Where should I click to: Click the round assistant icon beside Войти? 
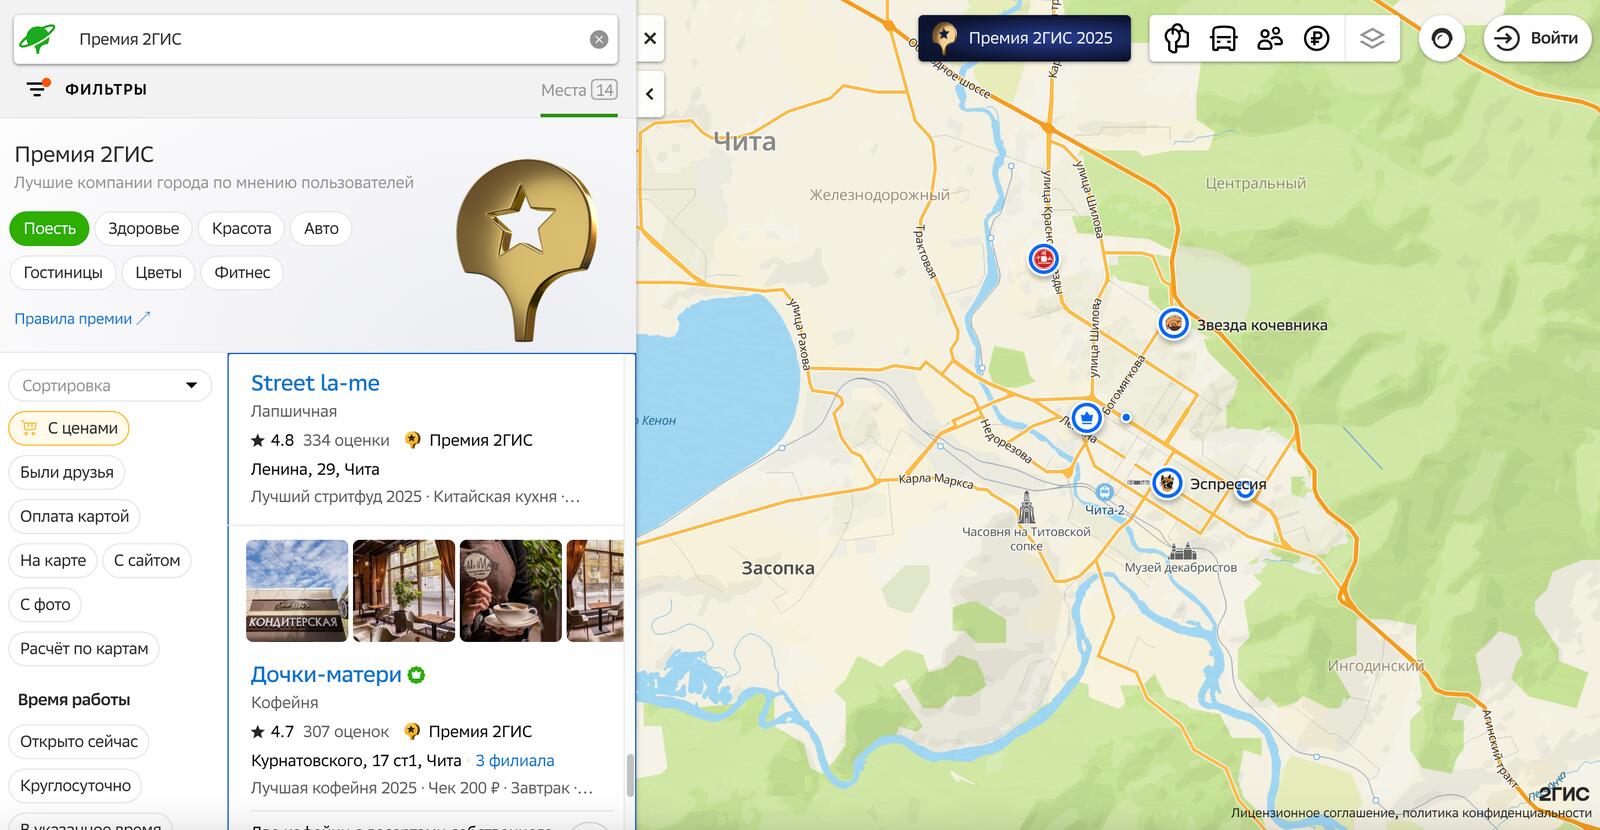click(x=1441, y=39)
